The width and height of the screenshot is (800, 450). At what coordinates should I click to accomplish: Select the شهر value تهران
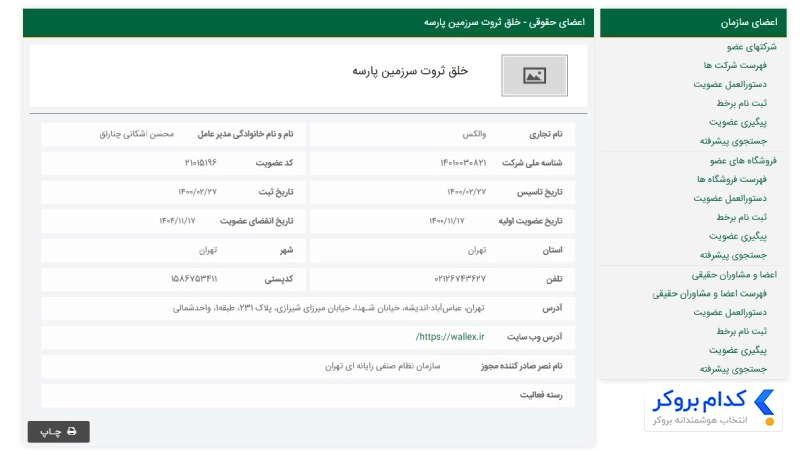coord(208,250)
